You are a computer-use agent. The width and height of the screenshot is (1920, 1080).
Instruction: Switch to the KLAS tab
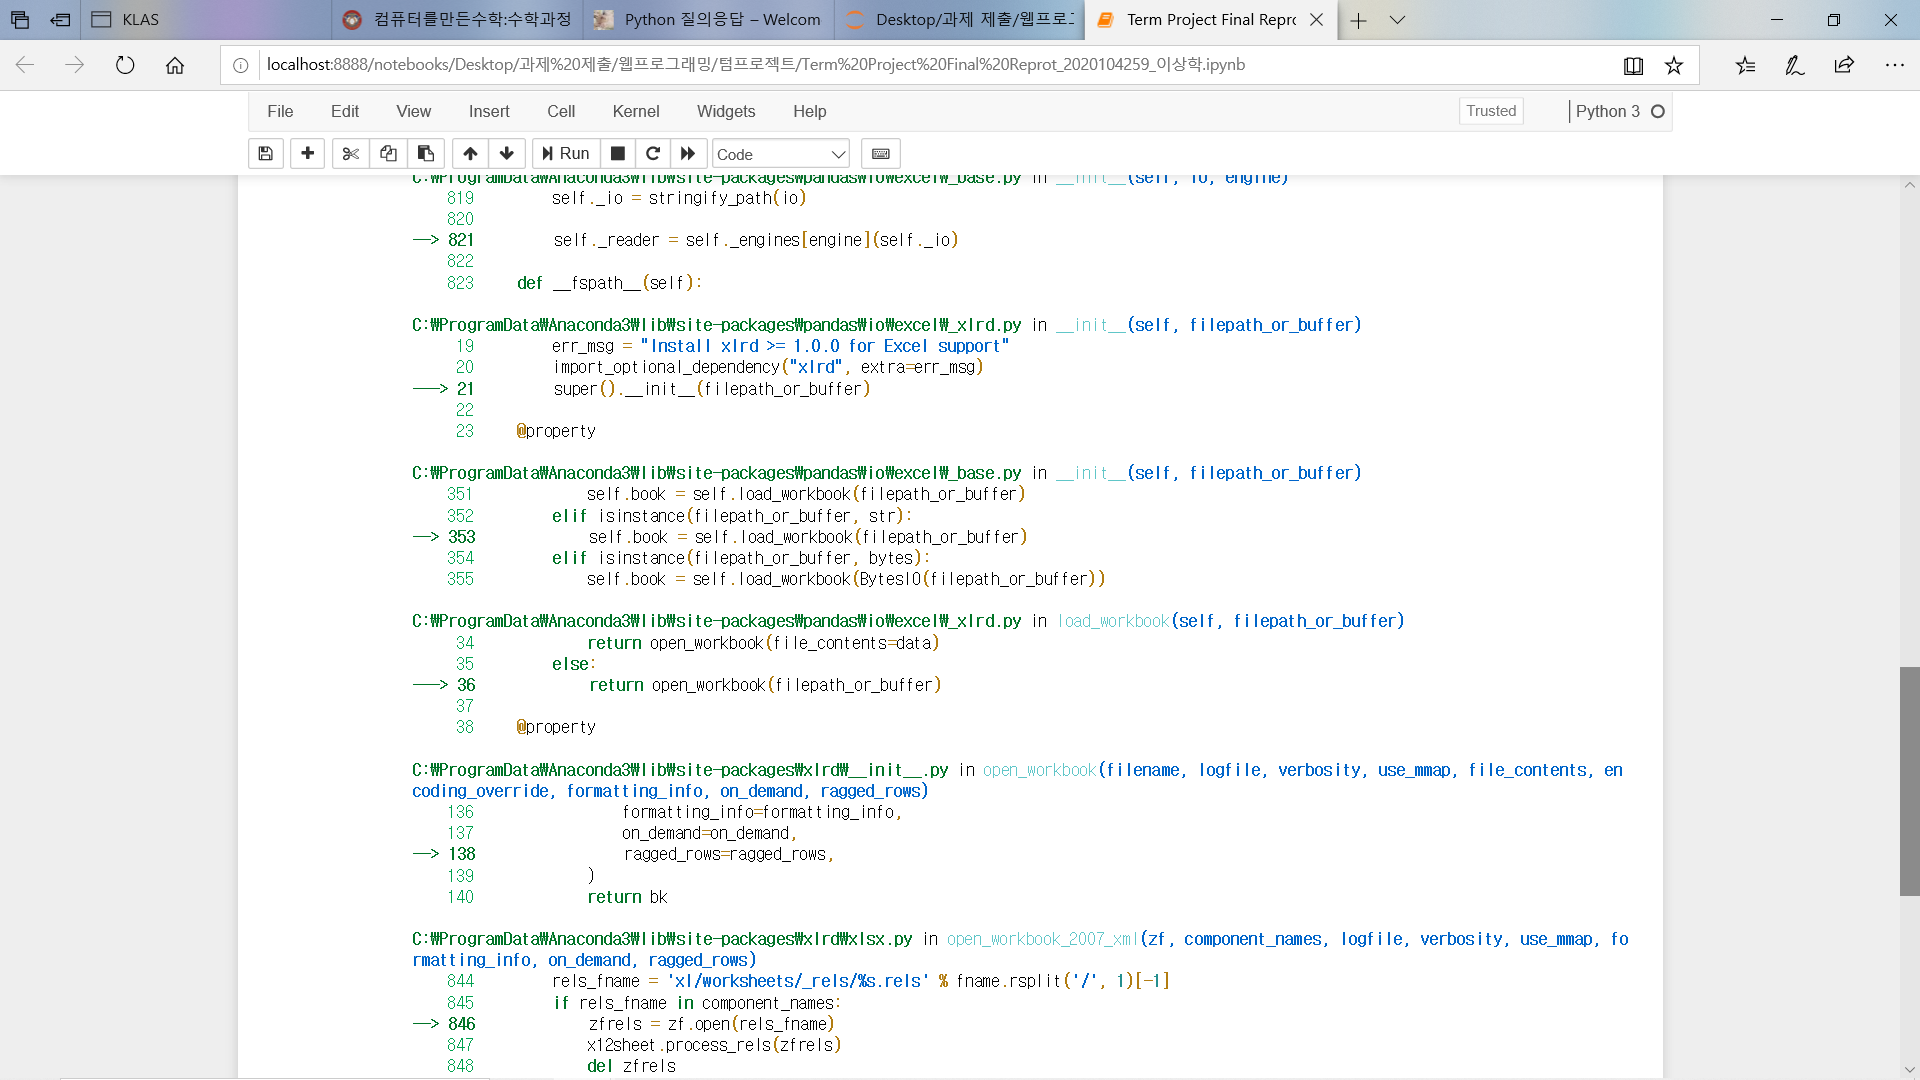[x=206, y=20]
